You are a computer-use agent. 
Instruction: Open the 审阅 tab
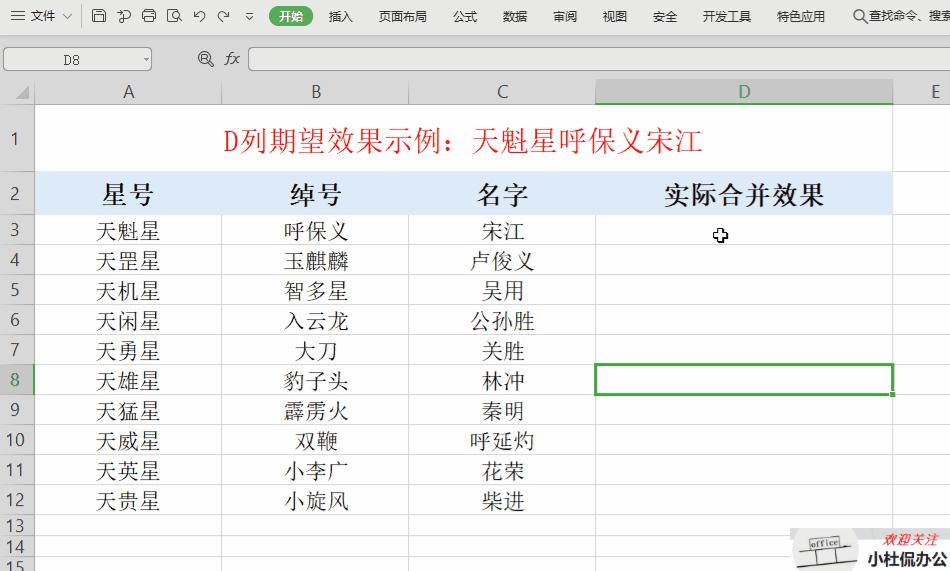click(x=565, y=16)
